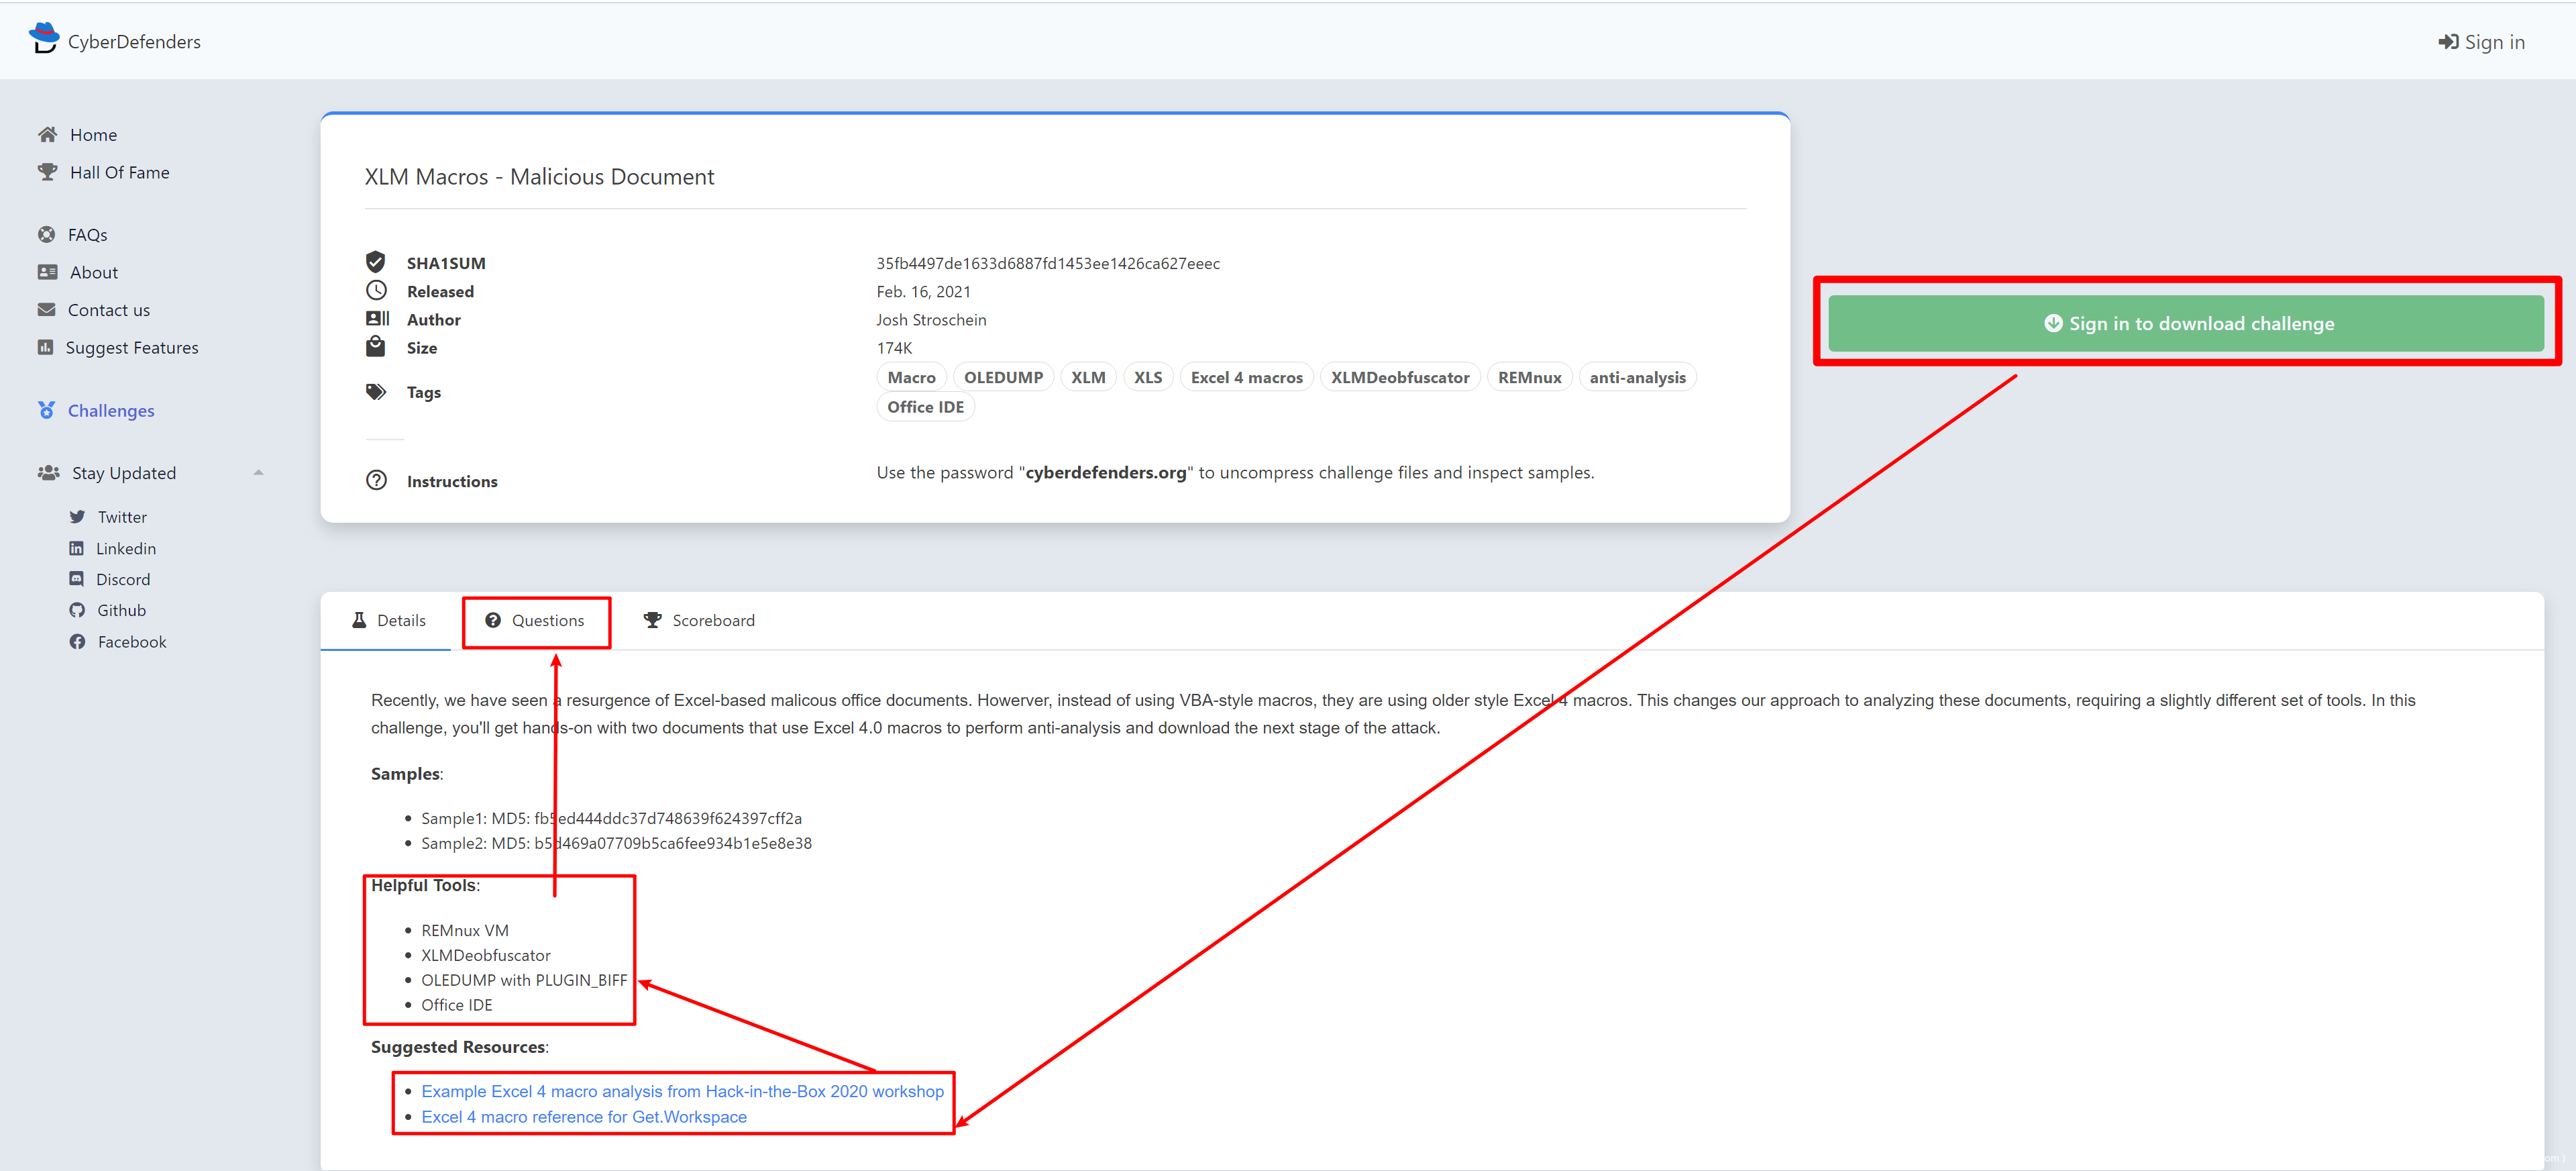Click the FAQs lifebuoy icon
2576x1171 pixels.
(46, 234)
